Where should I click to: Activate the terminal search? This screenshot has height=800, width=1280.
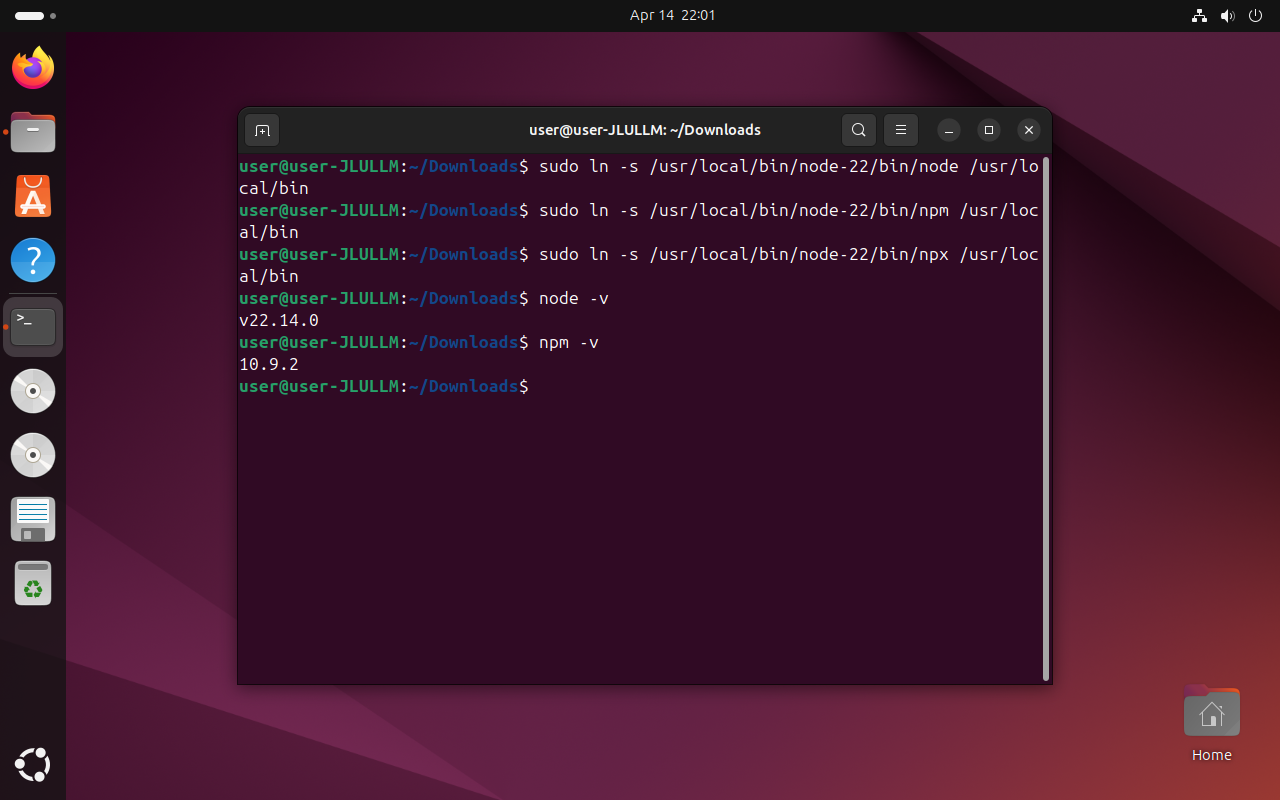[x=858, y=130]
